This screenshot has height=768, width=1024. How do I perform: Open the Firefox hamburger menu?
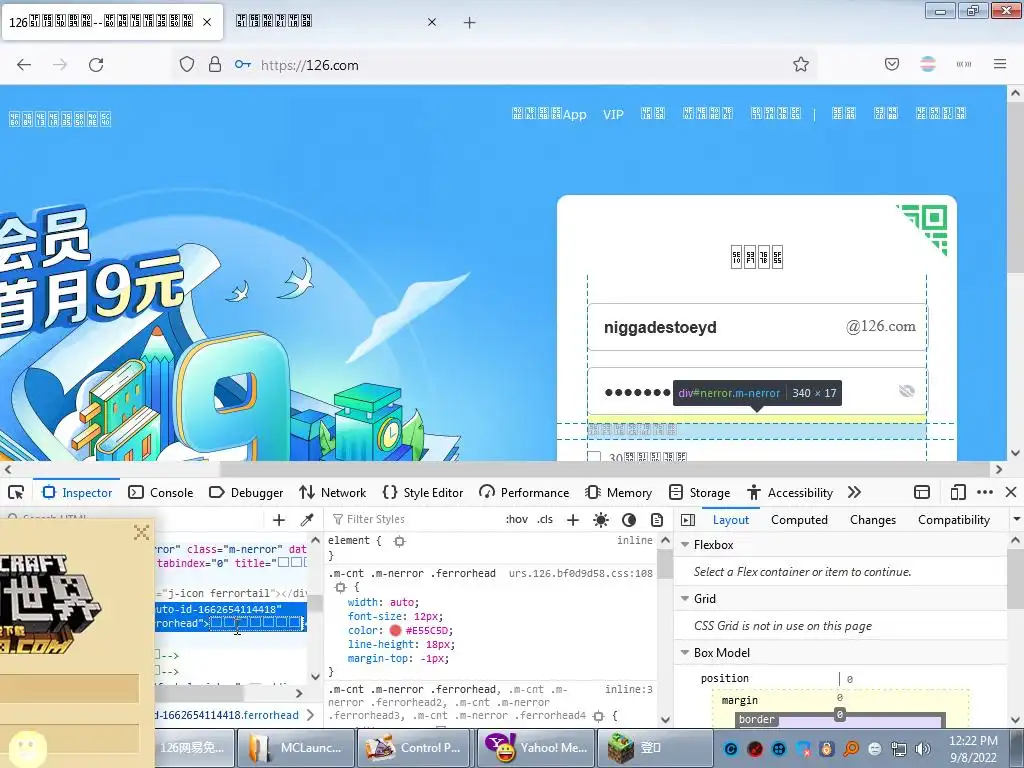[x=1000, y=64]
